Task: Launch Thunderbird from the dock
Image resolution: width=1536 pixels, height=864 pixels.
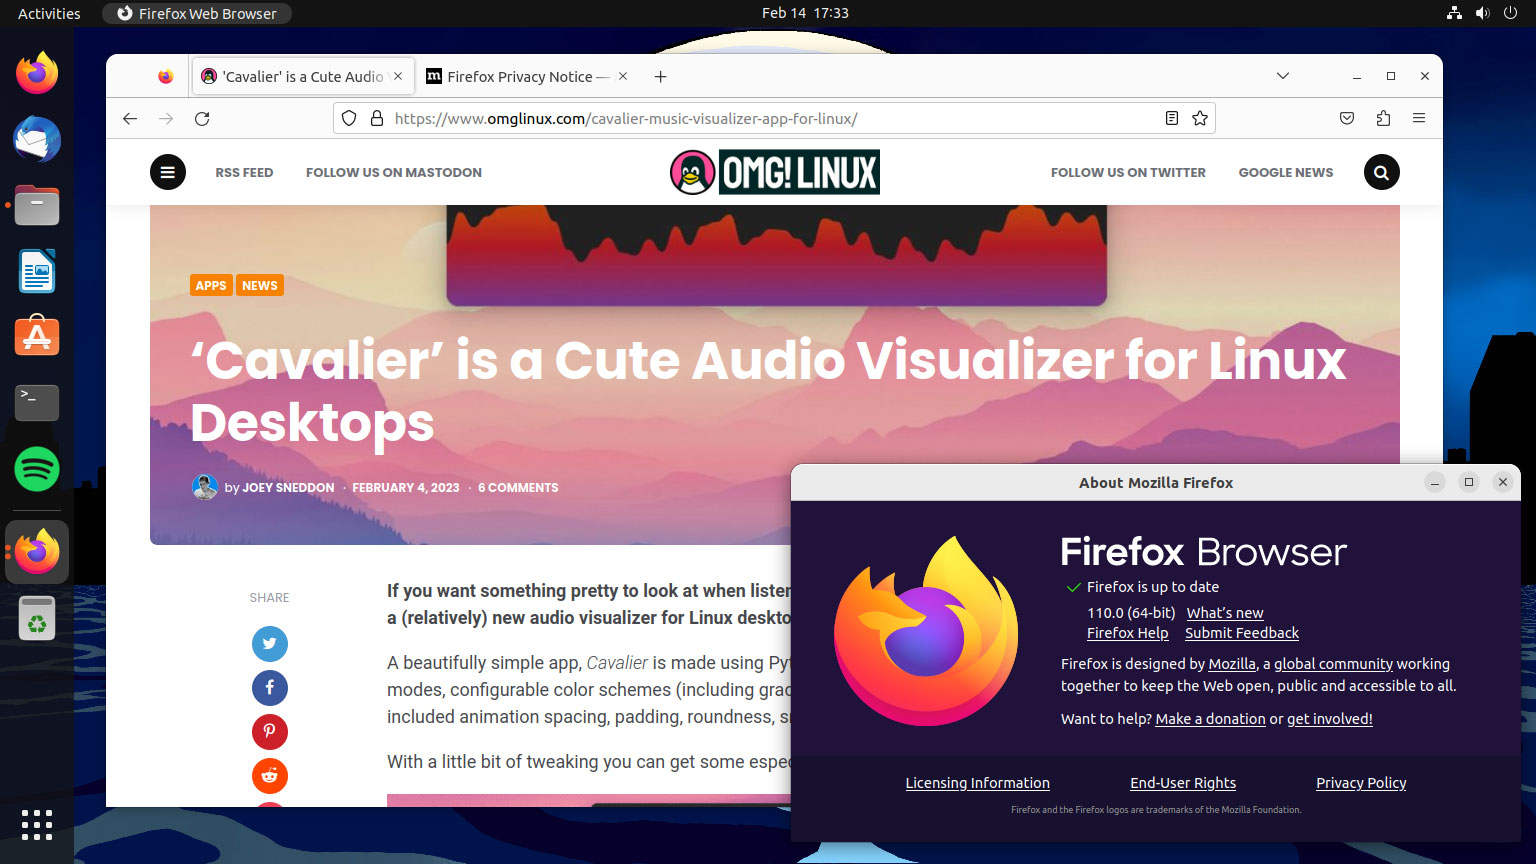Action: click(37, 139)
